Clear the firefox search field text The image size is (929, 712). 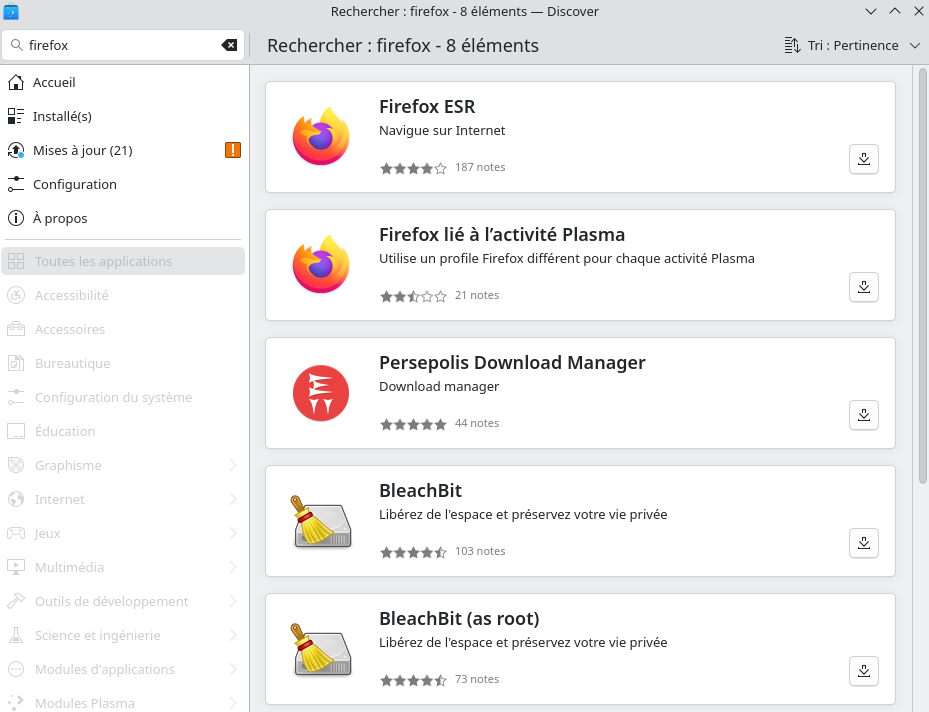click(x=229, y=45)
